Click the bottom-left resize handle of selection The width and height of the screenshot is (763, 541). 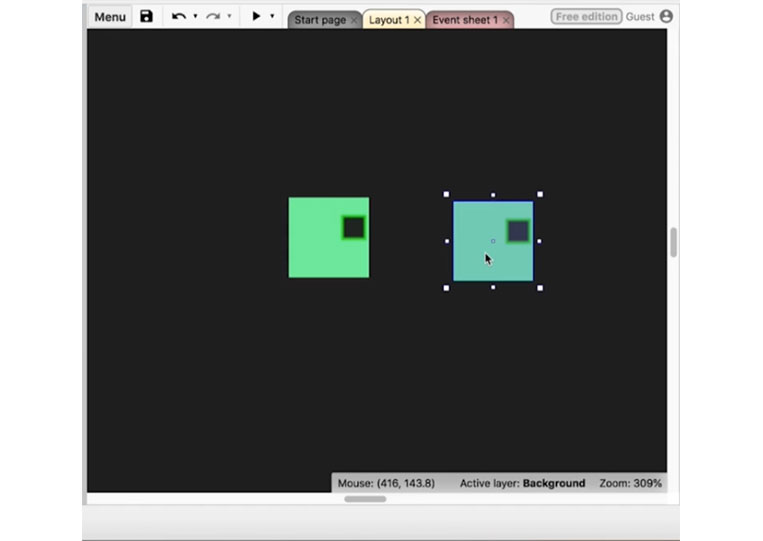446,288
